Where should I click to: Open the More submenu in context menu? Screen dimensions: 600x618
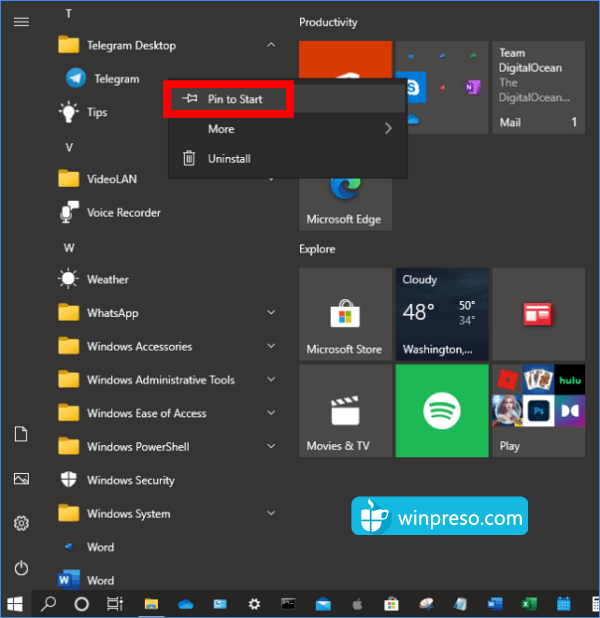pos(288,129)
